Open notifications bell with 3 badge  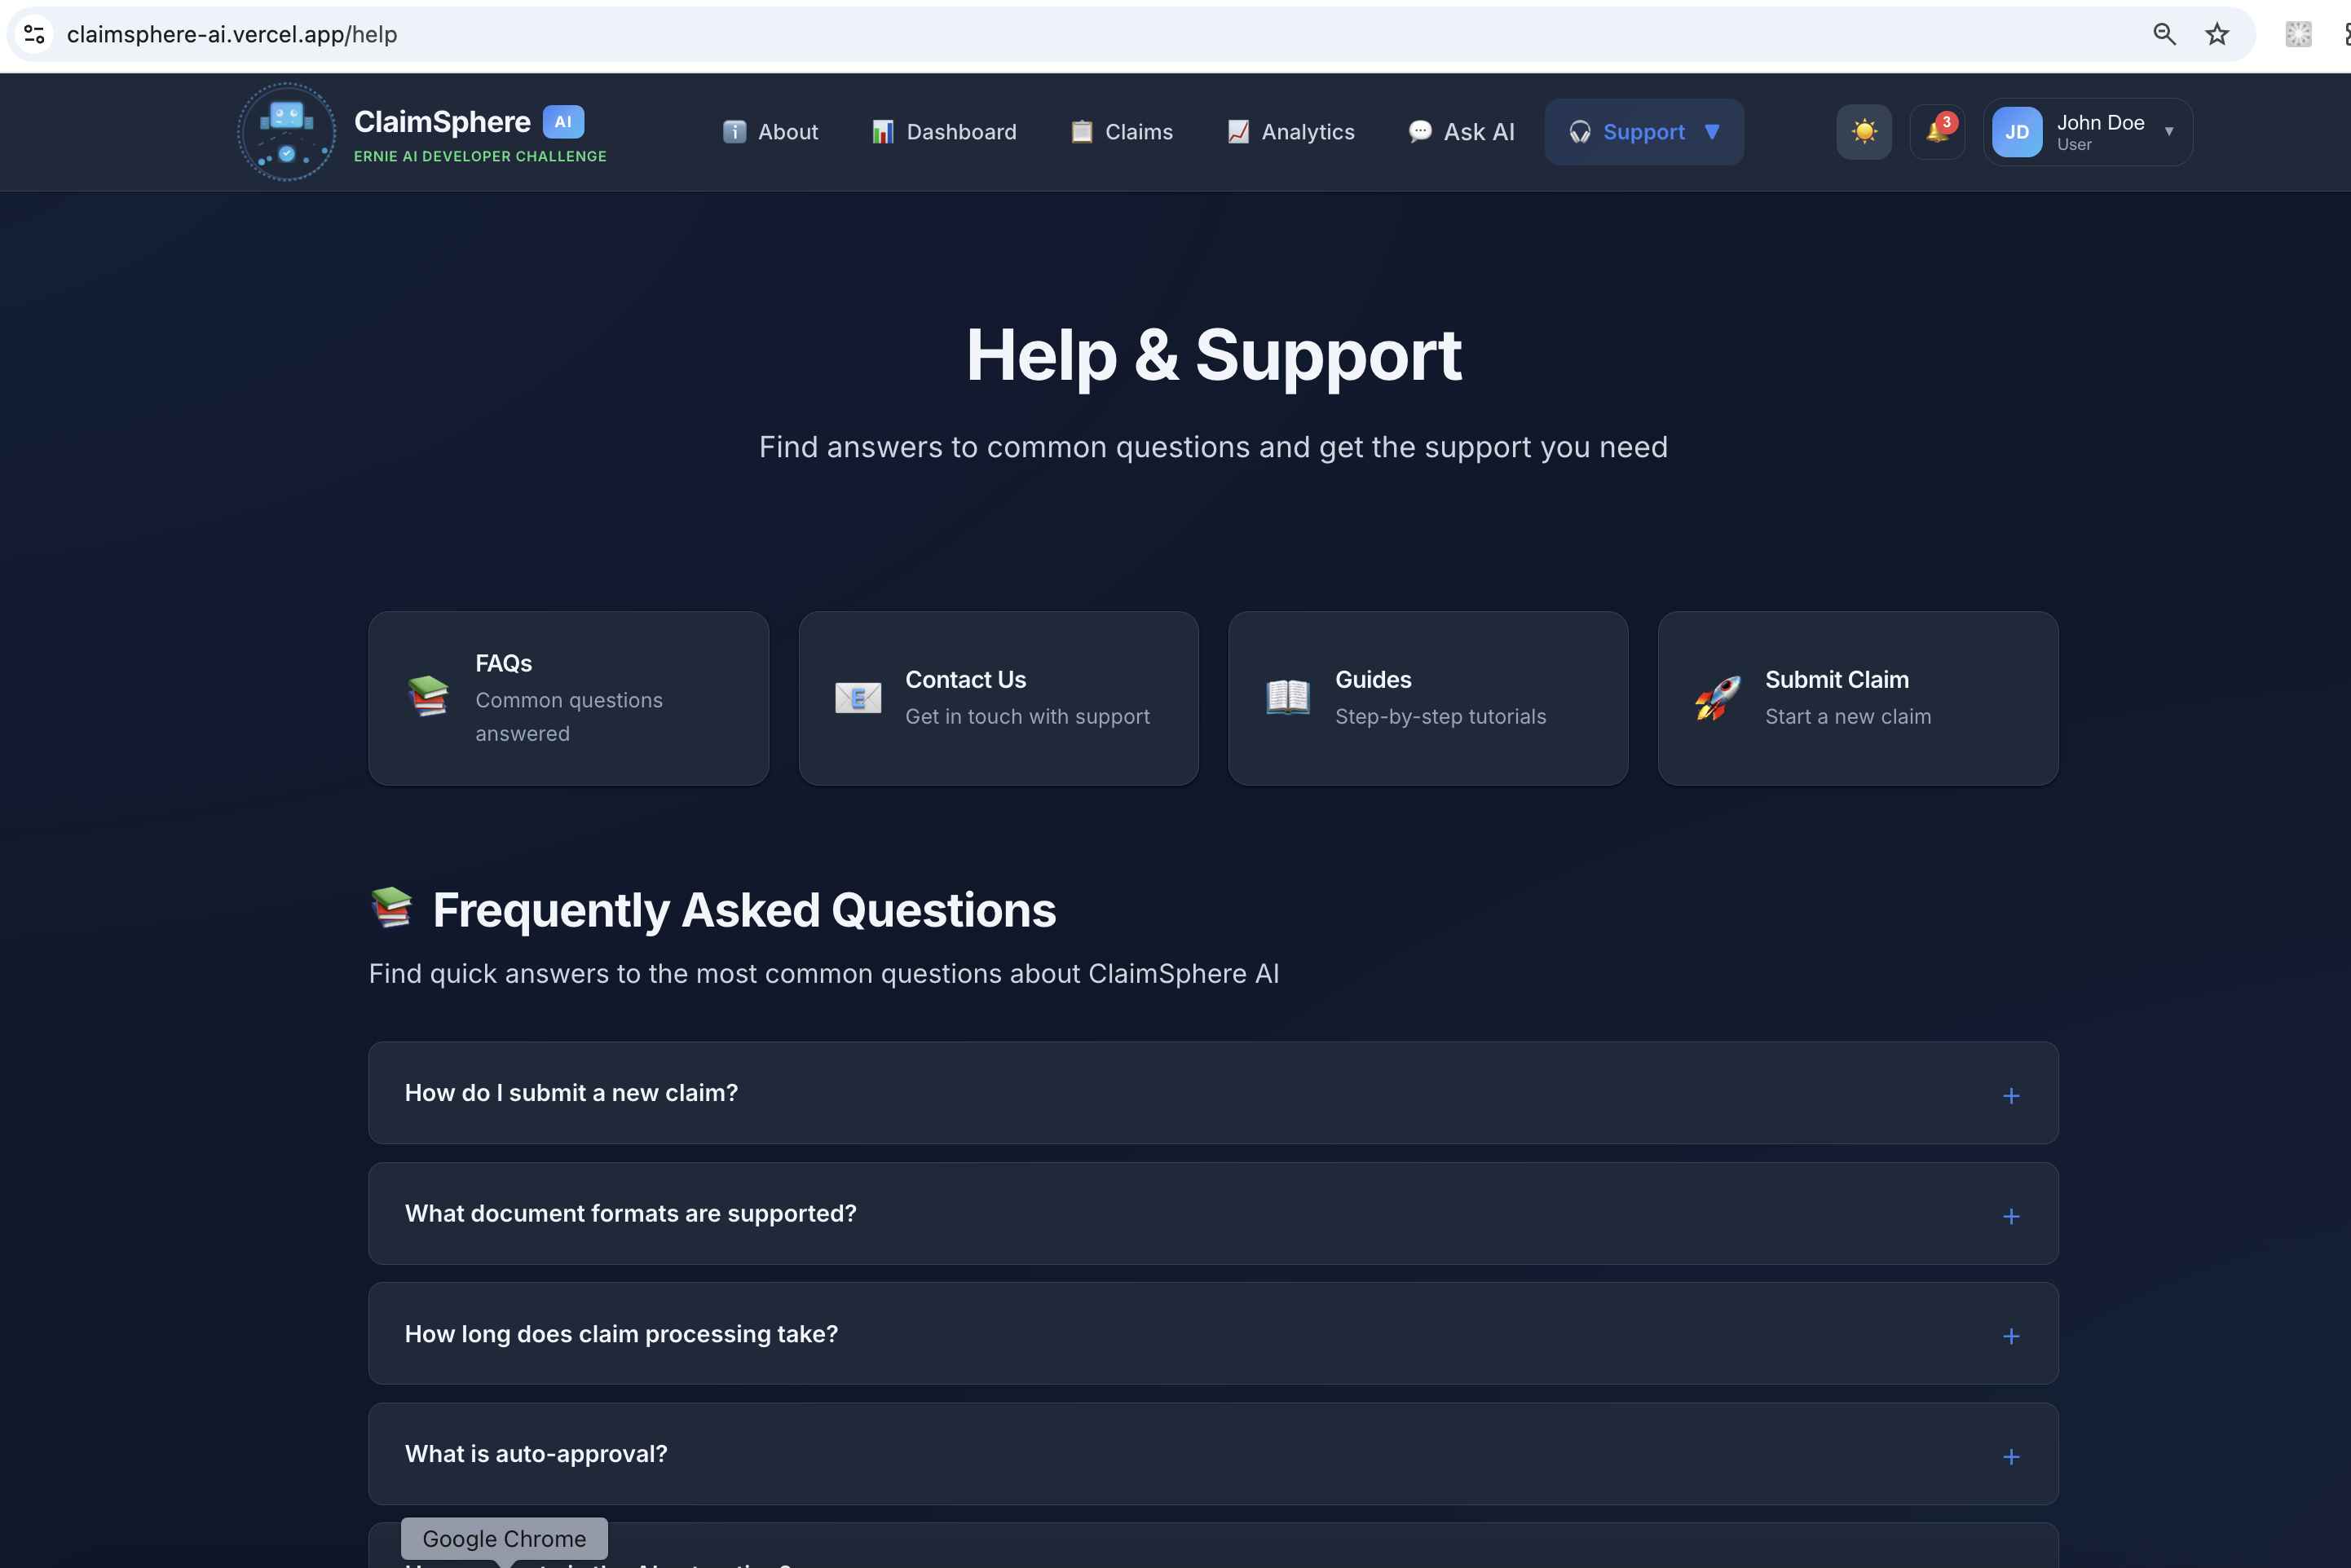tap(1937, 132)
